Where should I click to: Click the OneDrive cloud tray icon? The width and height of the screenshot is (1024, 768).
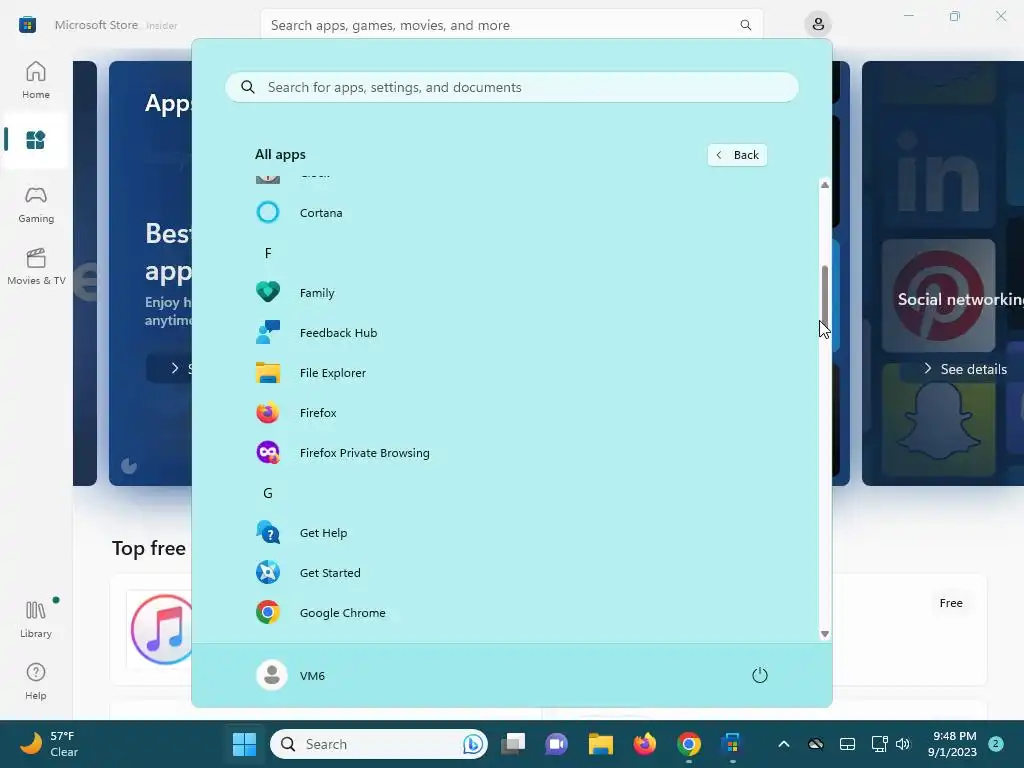[x=816, y=744]
